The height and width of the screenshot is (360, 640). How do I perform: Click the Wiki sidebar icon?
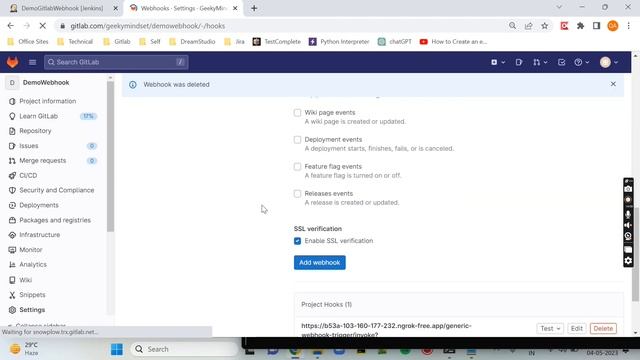click(x=12, y=280)
